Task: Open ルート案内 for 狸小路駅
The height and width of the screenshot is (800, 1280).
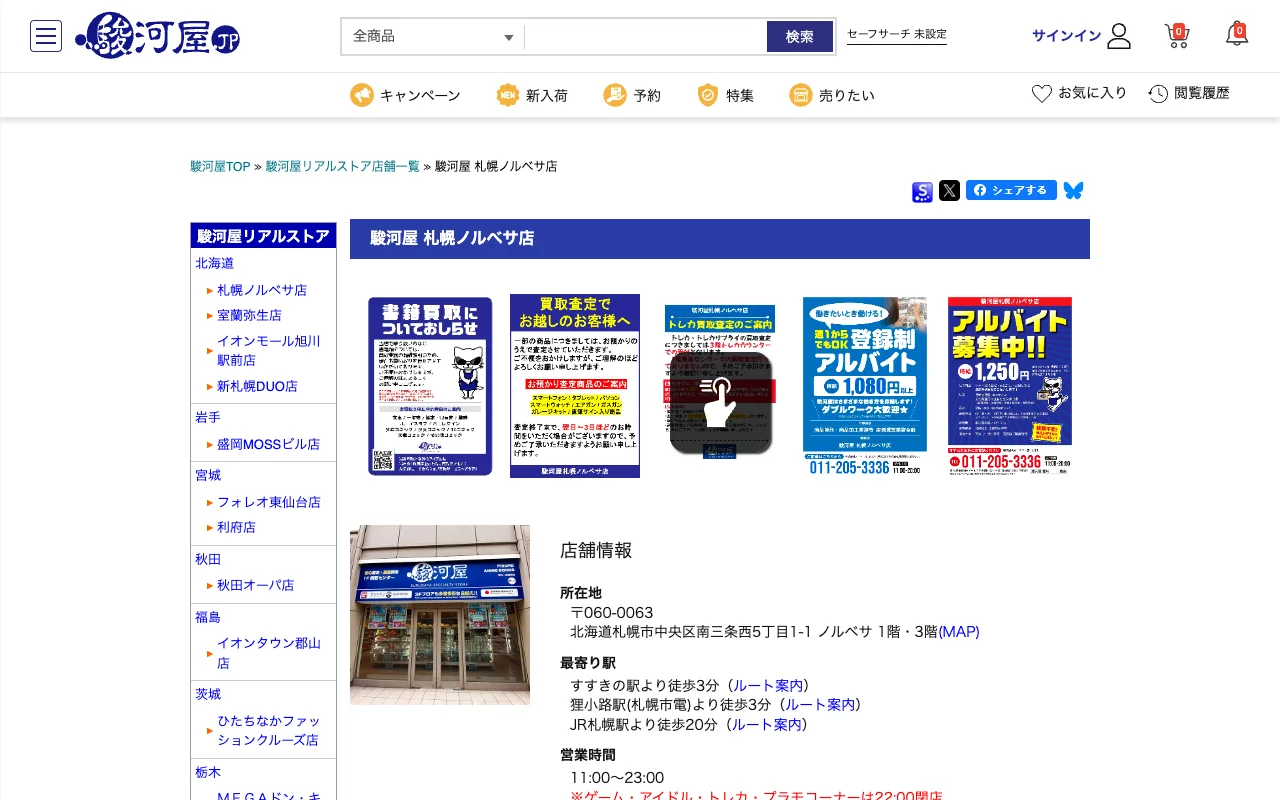Action: coord(820,705)
